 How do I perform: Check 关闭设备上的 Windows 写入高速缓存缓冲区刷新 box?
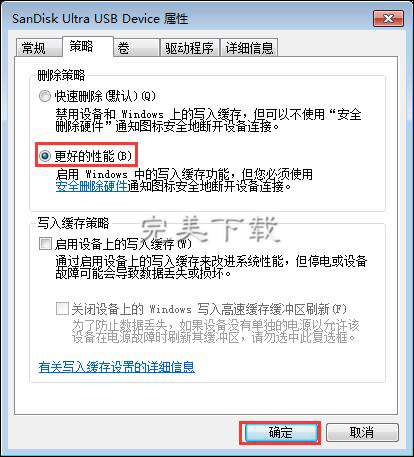[x=62, y=308]
